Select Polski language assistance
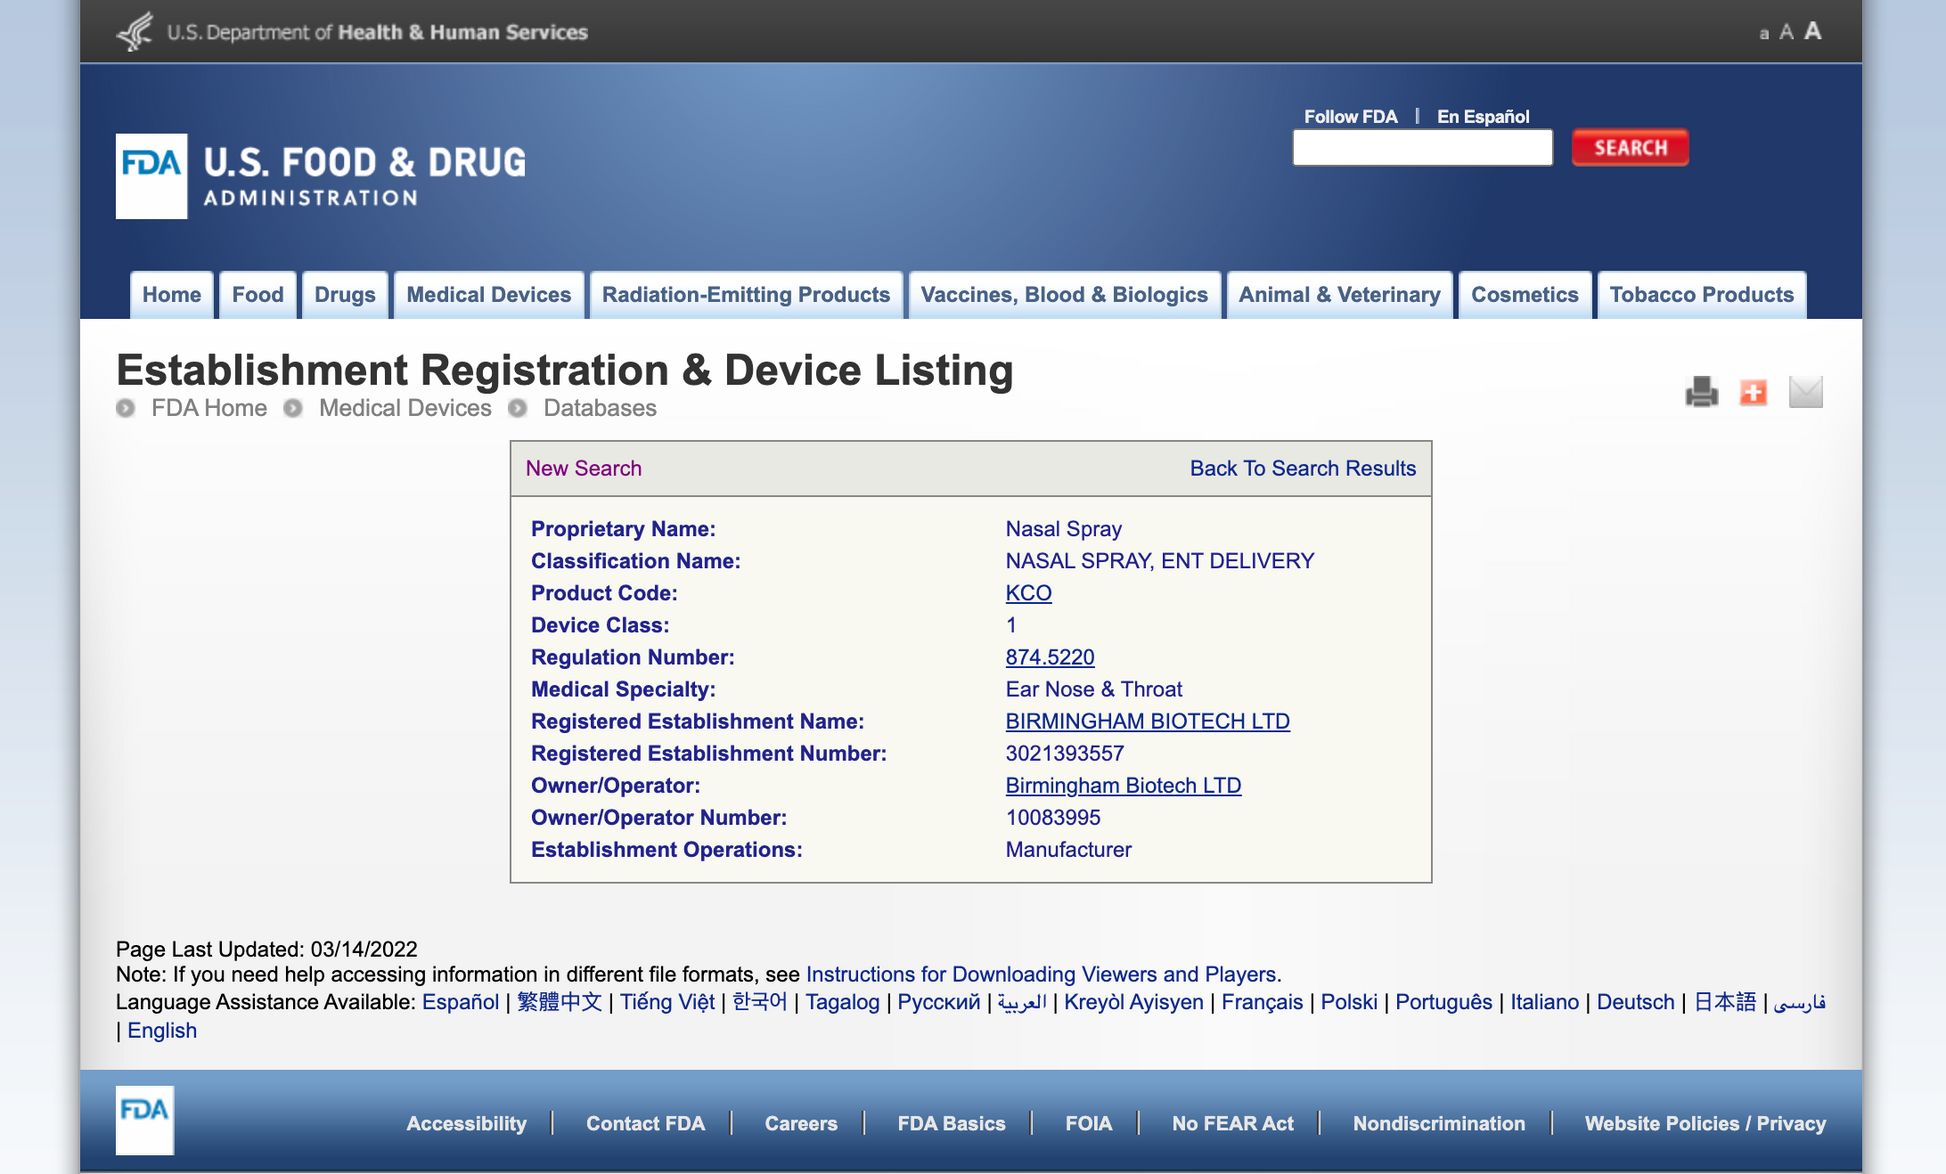 pos(1349,1002)
